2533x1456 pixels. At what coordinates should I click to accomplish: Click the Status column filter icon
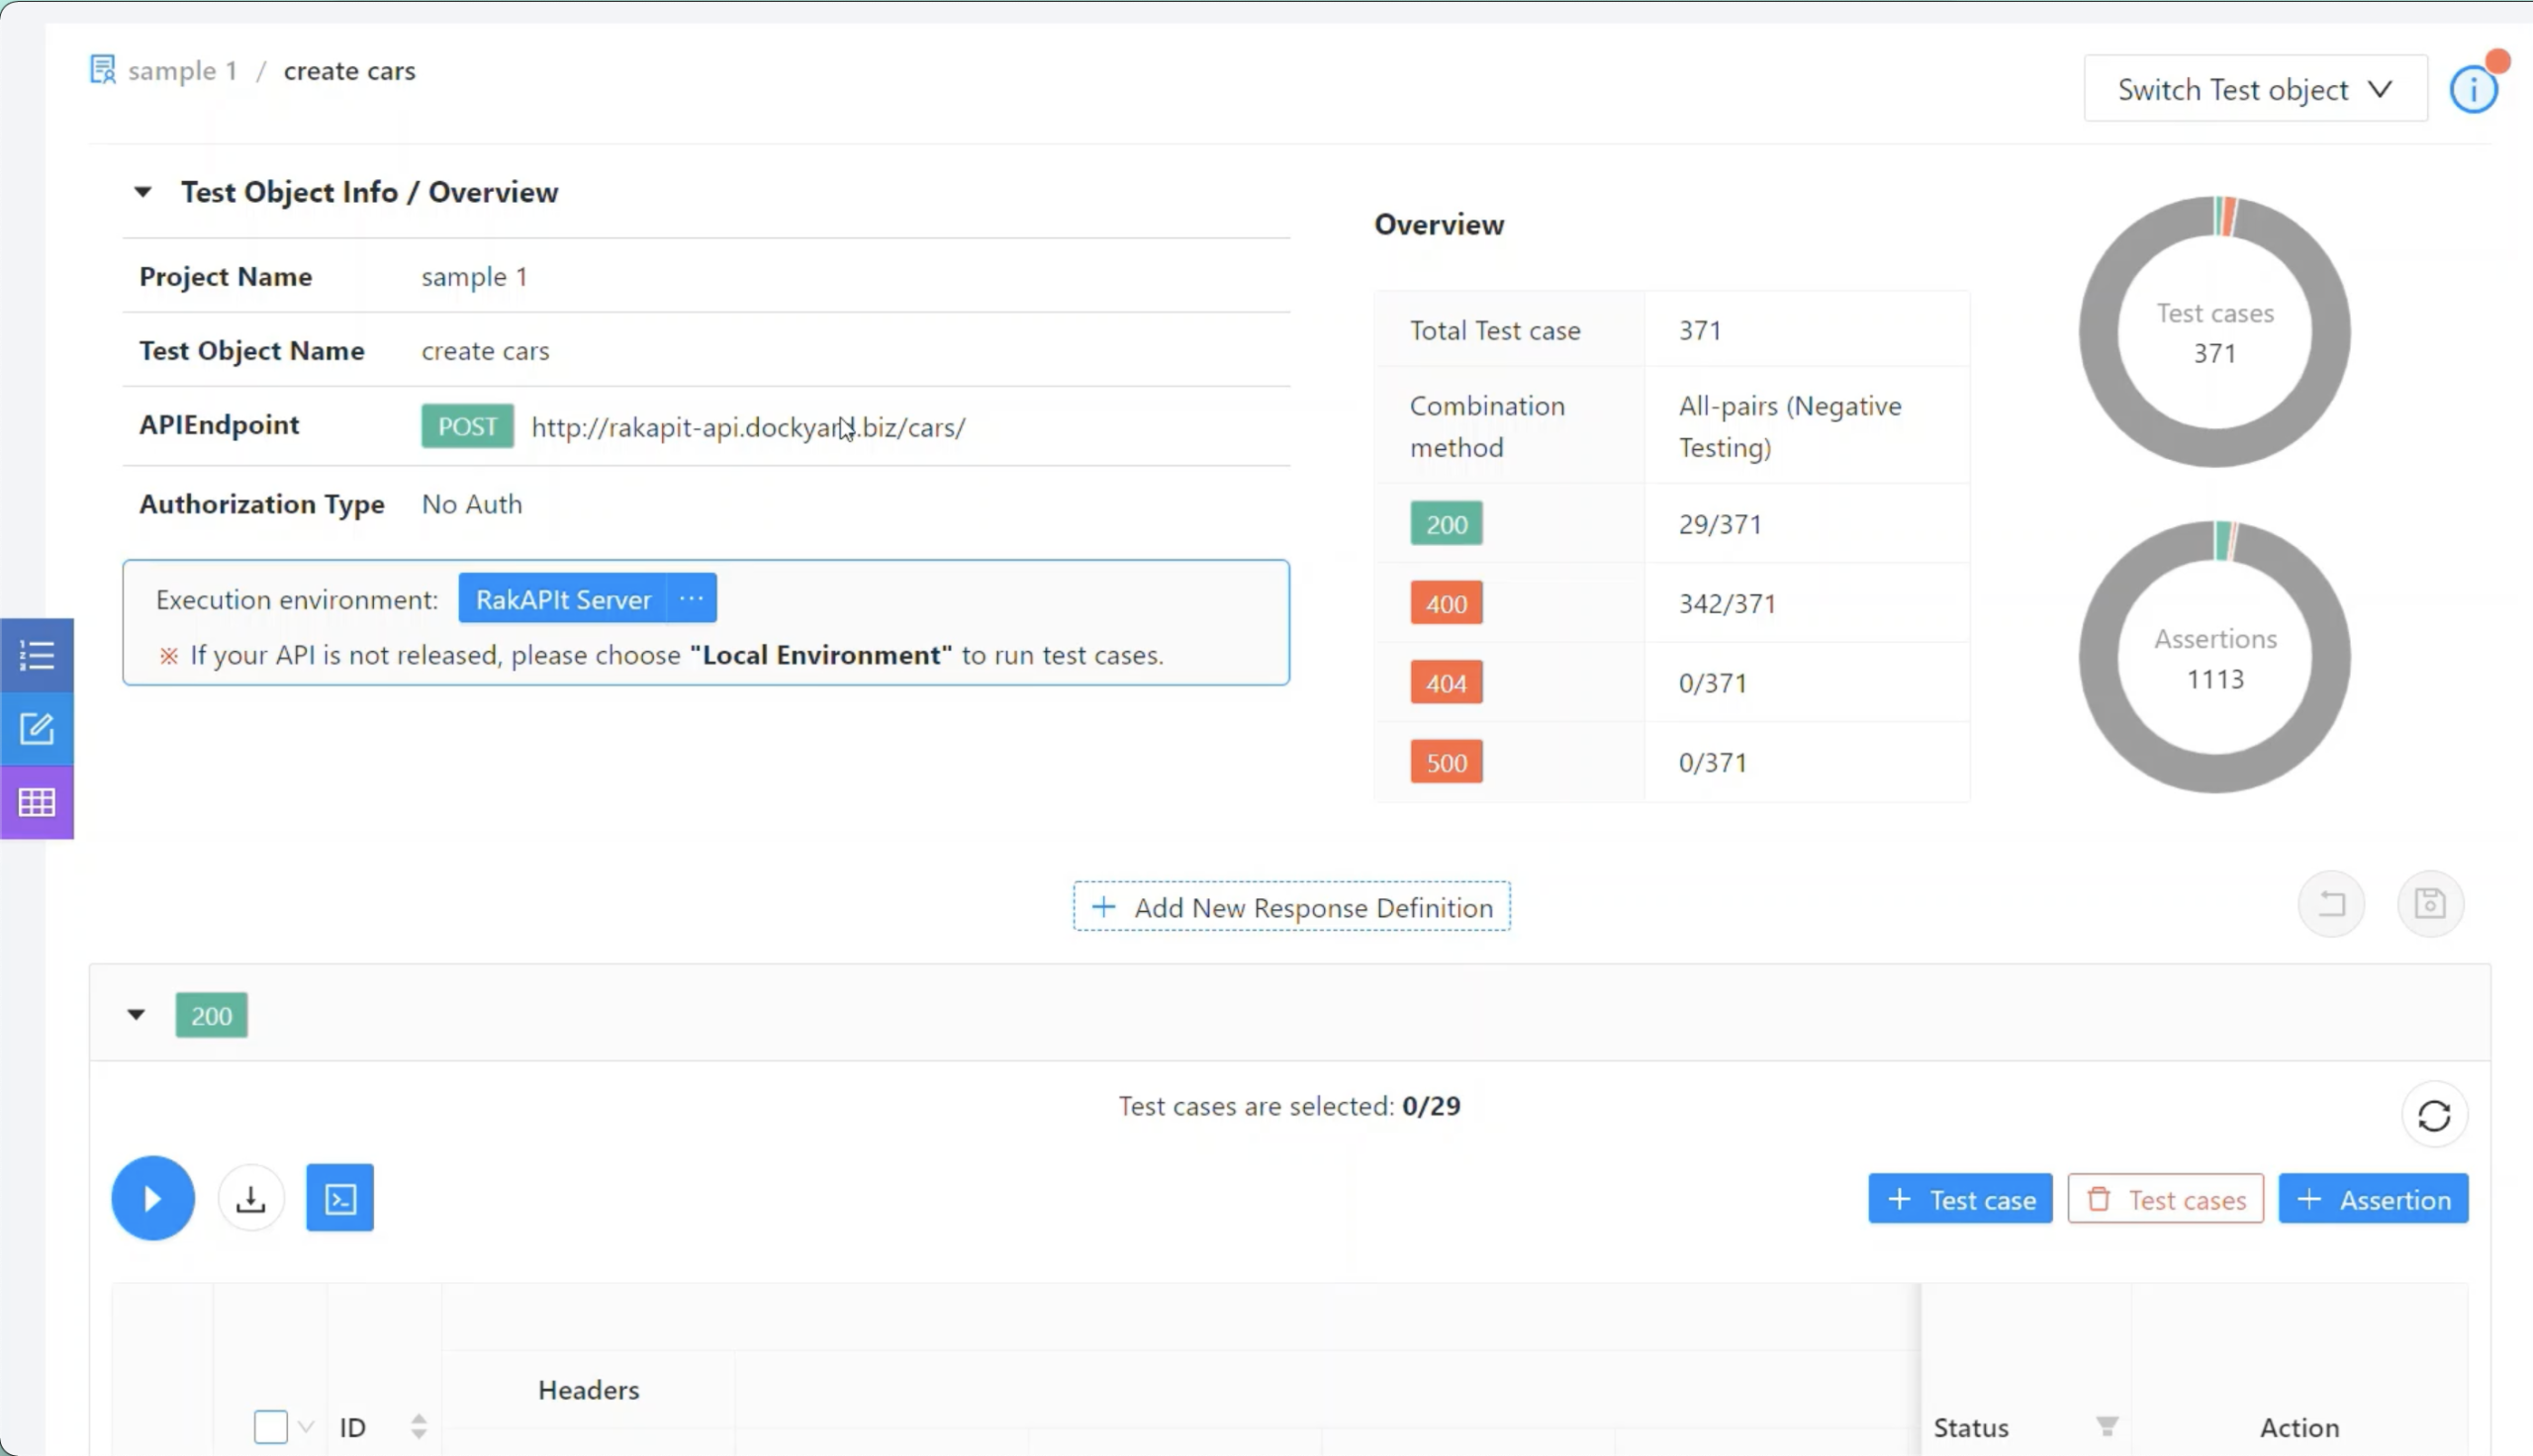click(2107, 1426)
